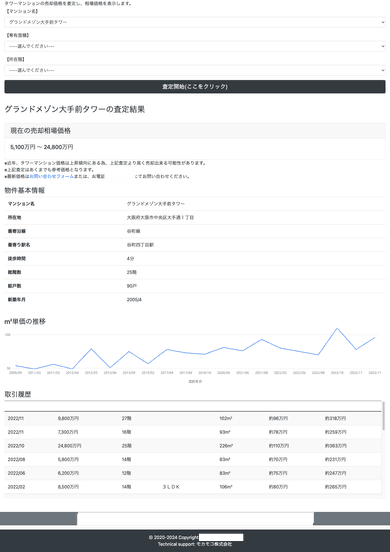Open the お問い合わせフォーム link
This screenshot has width=390, height=552.
[52, 176]
